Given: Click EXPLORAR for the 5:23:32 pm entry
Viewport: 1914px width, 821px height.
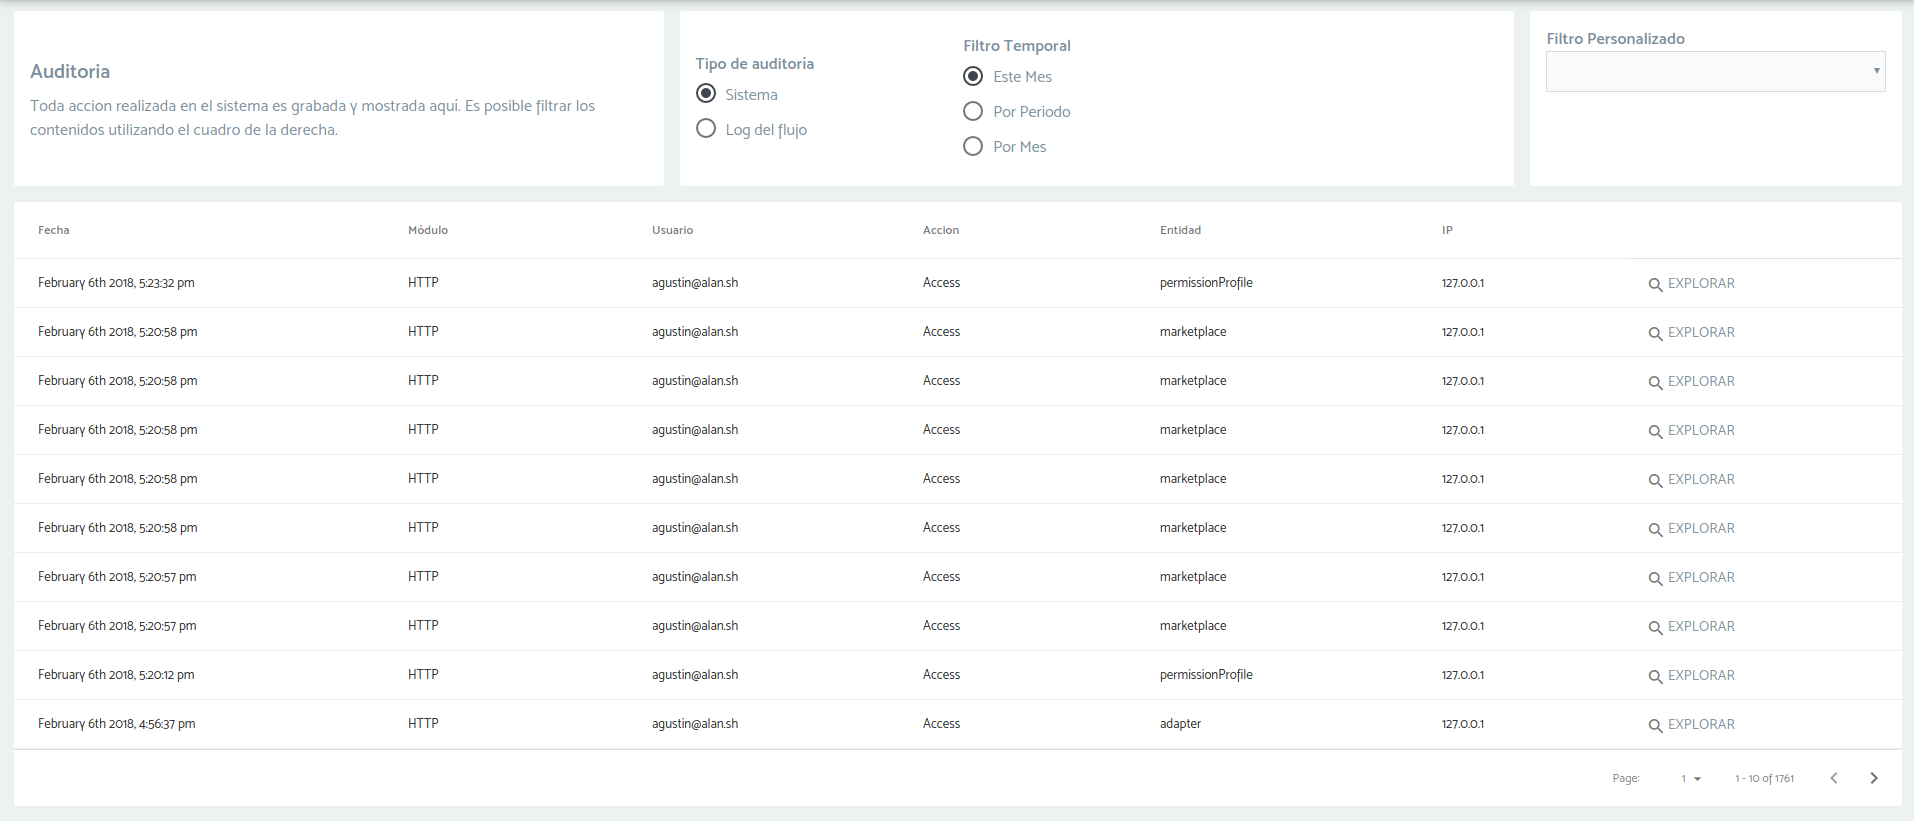Looking at the screenshot, I should click(x=1701, y=283).
